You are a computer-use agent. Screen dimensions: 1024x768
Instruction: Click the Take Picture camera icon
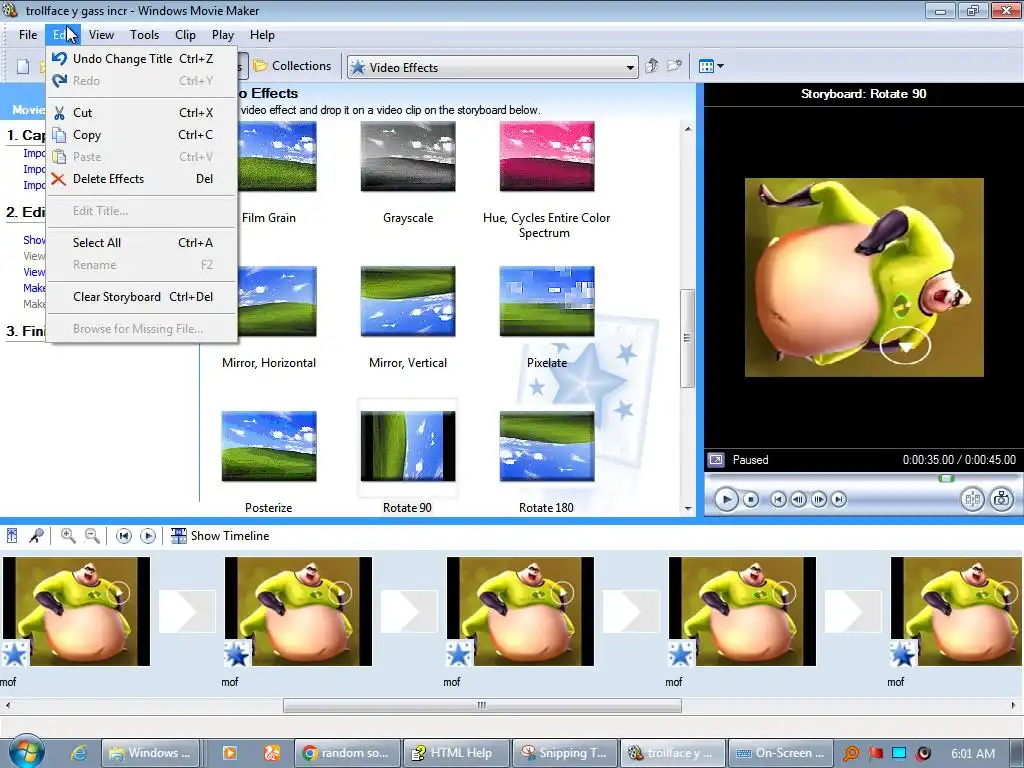(1002, 500)
